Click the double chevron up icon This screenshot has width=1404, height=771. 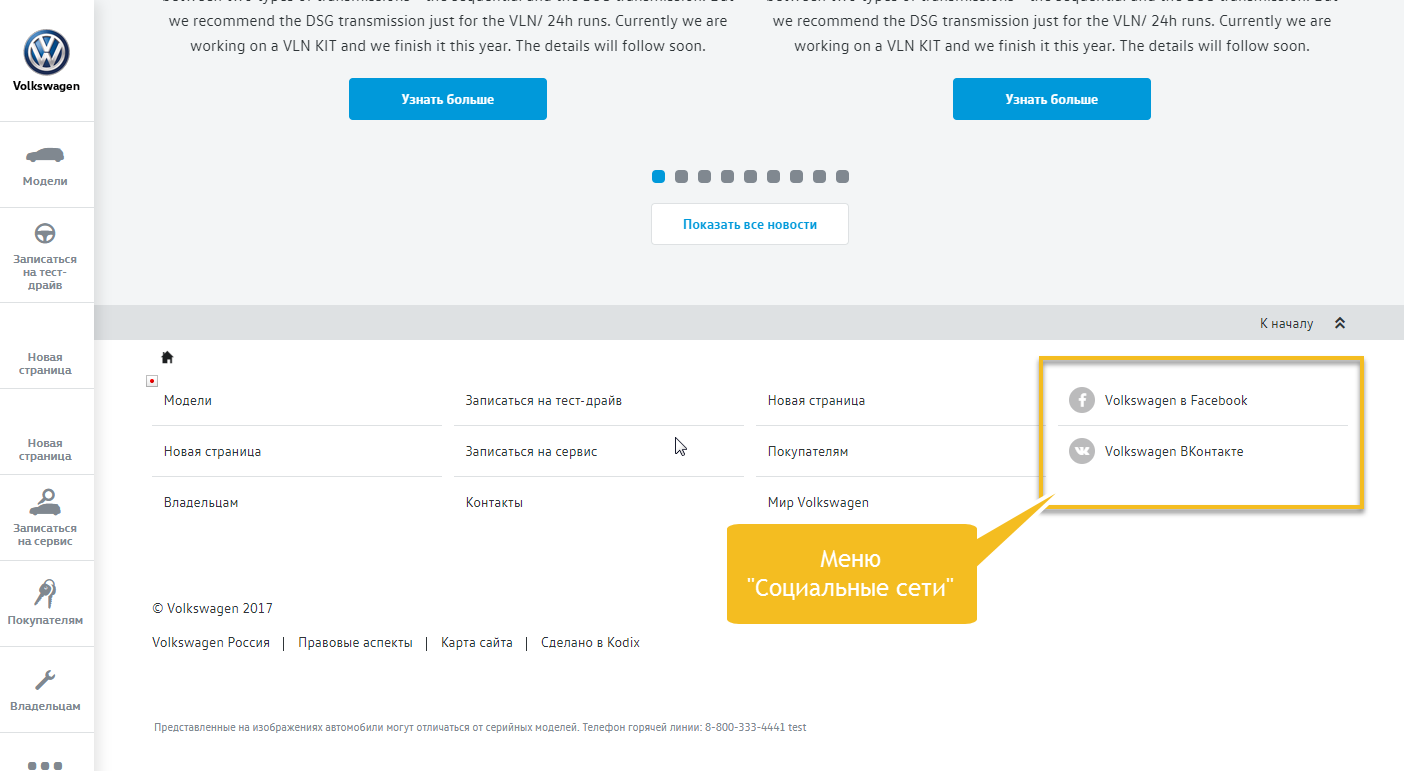(1340, 323)
